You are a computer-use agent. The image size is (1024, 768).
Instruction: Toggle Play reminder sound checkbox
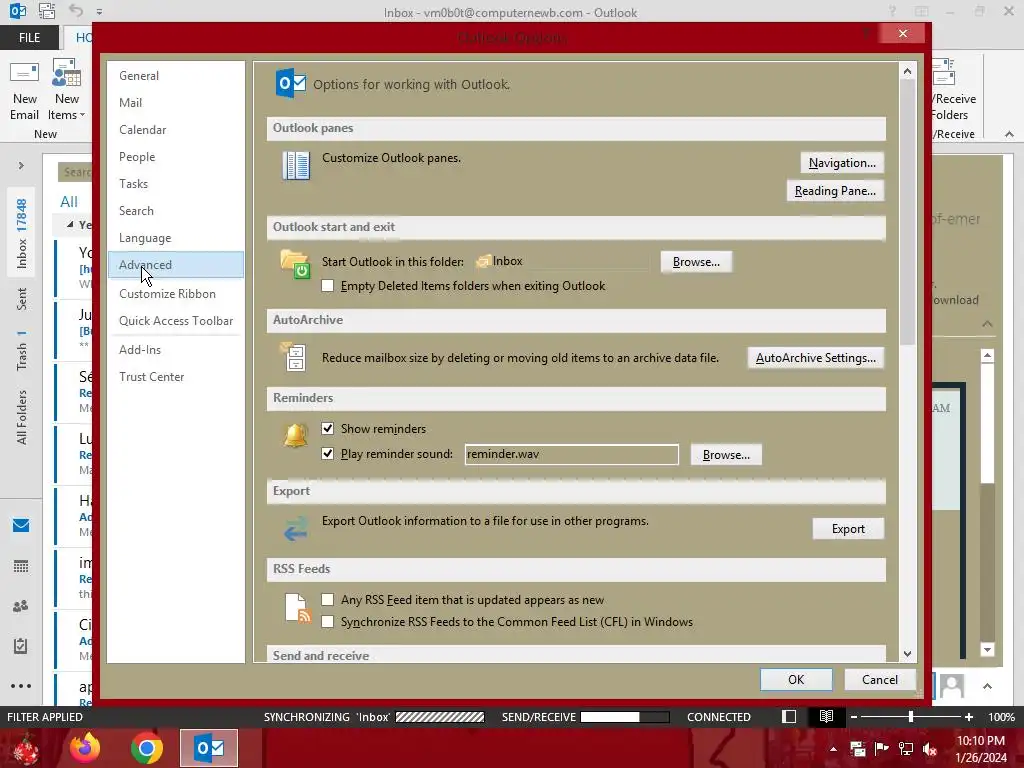click(x=328, y=454)
